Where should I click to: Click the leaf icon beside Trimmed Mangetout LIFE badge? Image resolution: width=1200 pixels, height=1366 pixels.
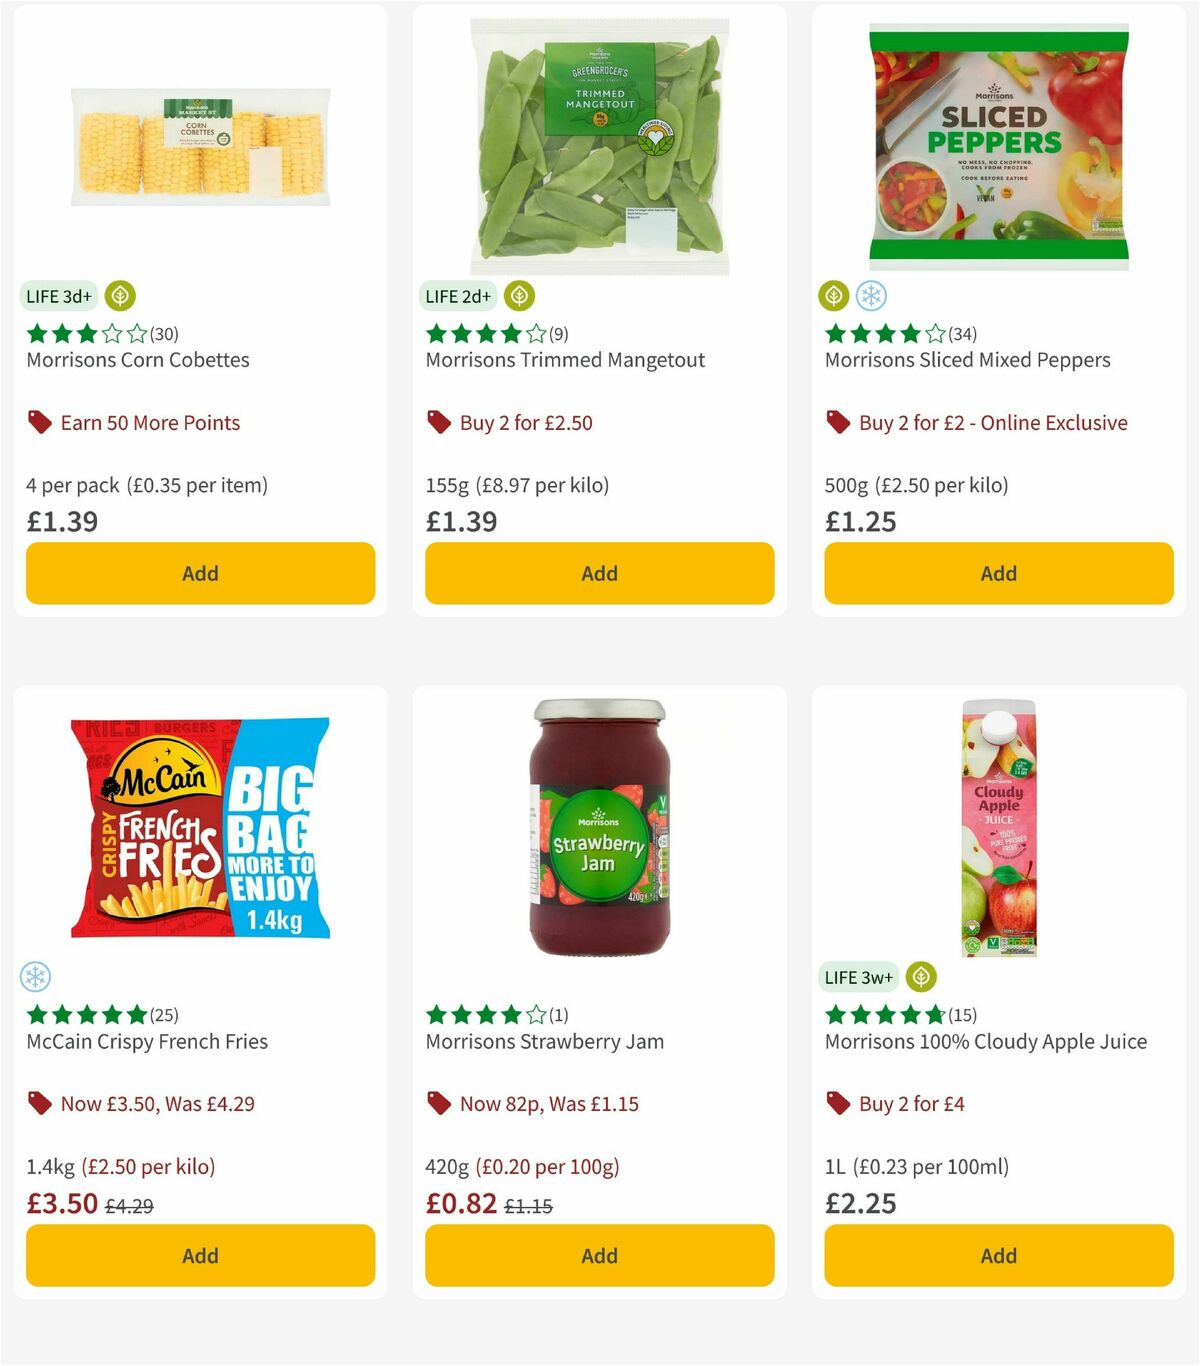(x=518, y=296)
